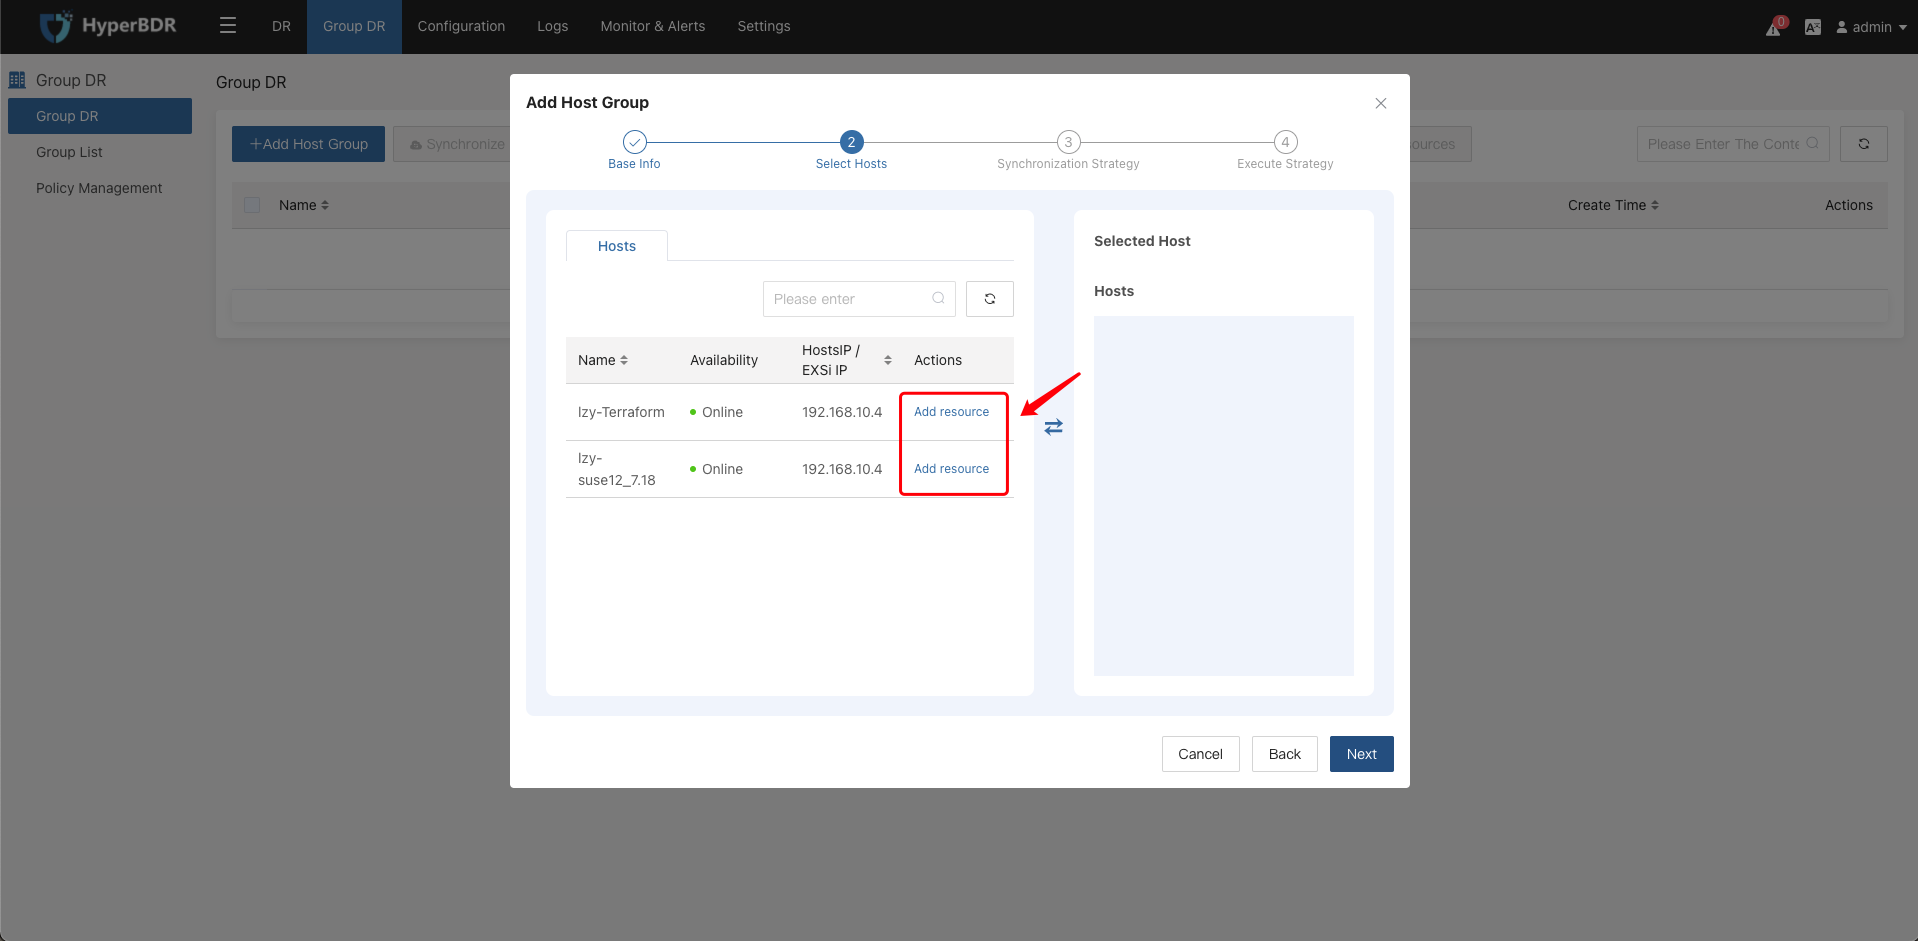
Task: Click the transfer arrows icon between panels
Action: pos(1054,427)
